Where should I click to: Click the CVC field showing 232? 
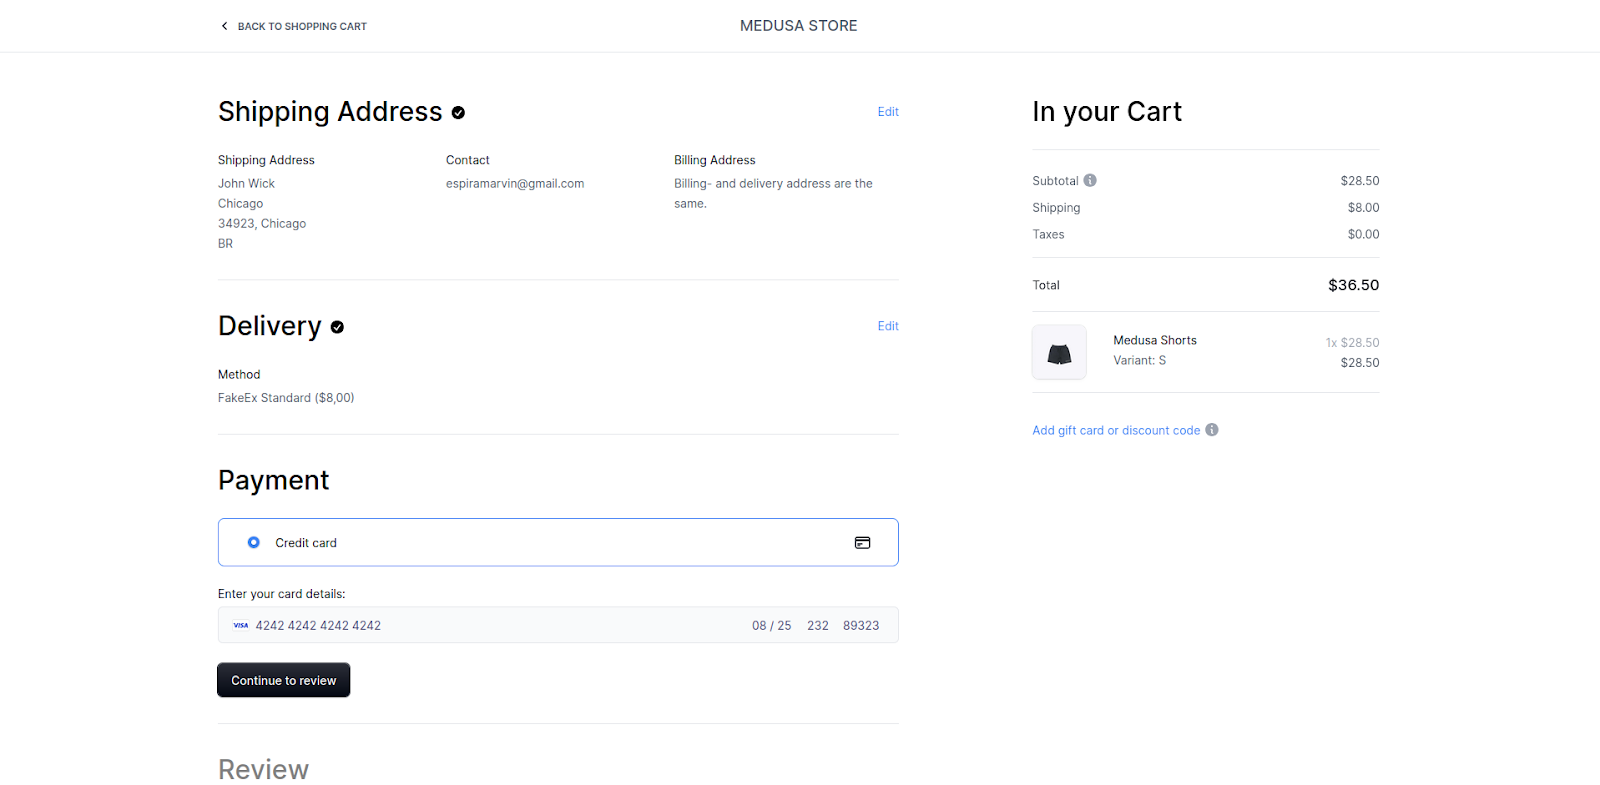(818, 626)
